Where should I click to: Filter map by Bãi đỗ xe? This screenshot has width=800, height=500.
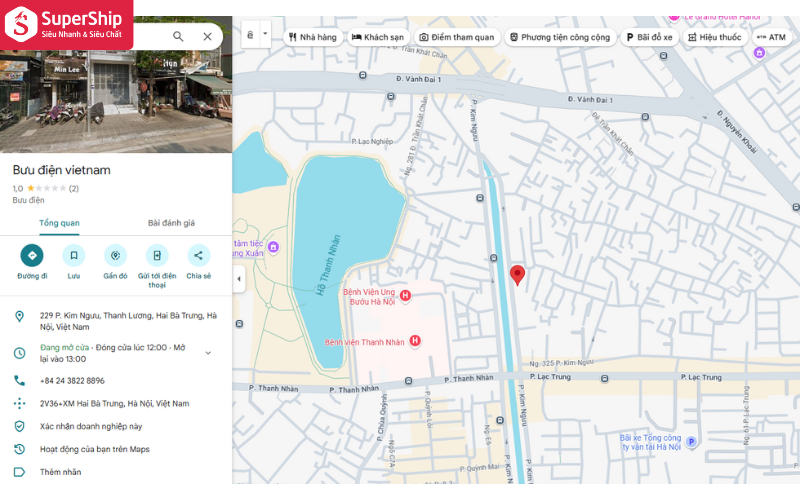pyautogui.click(x=649, y=37)
